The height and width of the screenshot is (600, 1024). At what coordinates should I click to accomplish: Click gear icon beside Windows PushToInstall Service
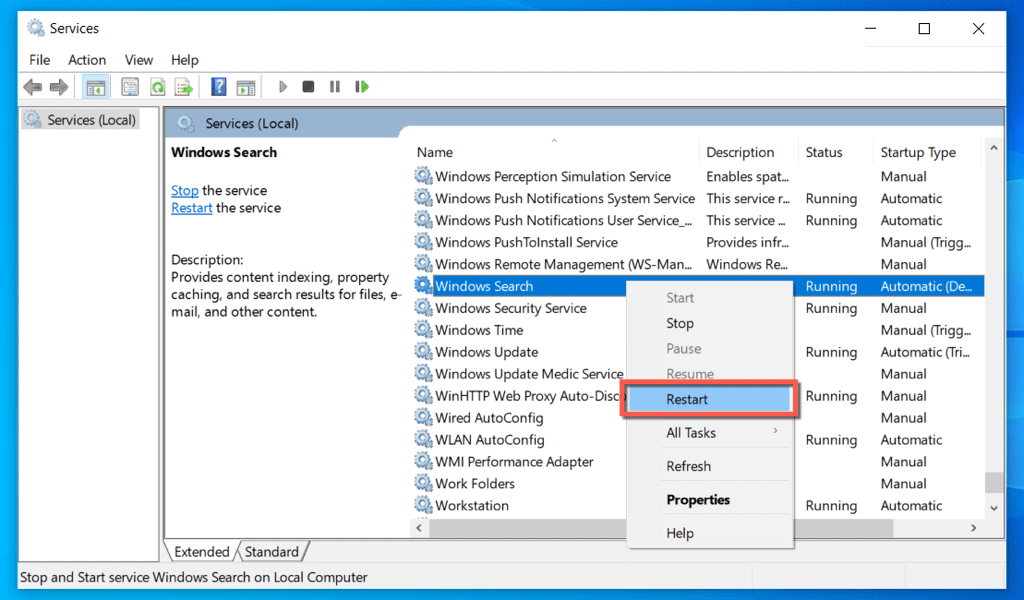click(423, 242)
